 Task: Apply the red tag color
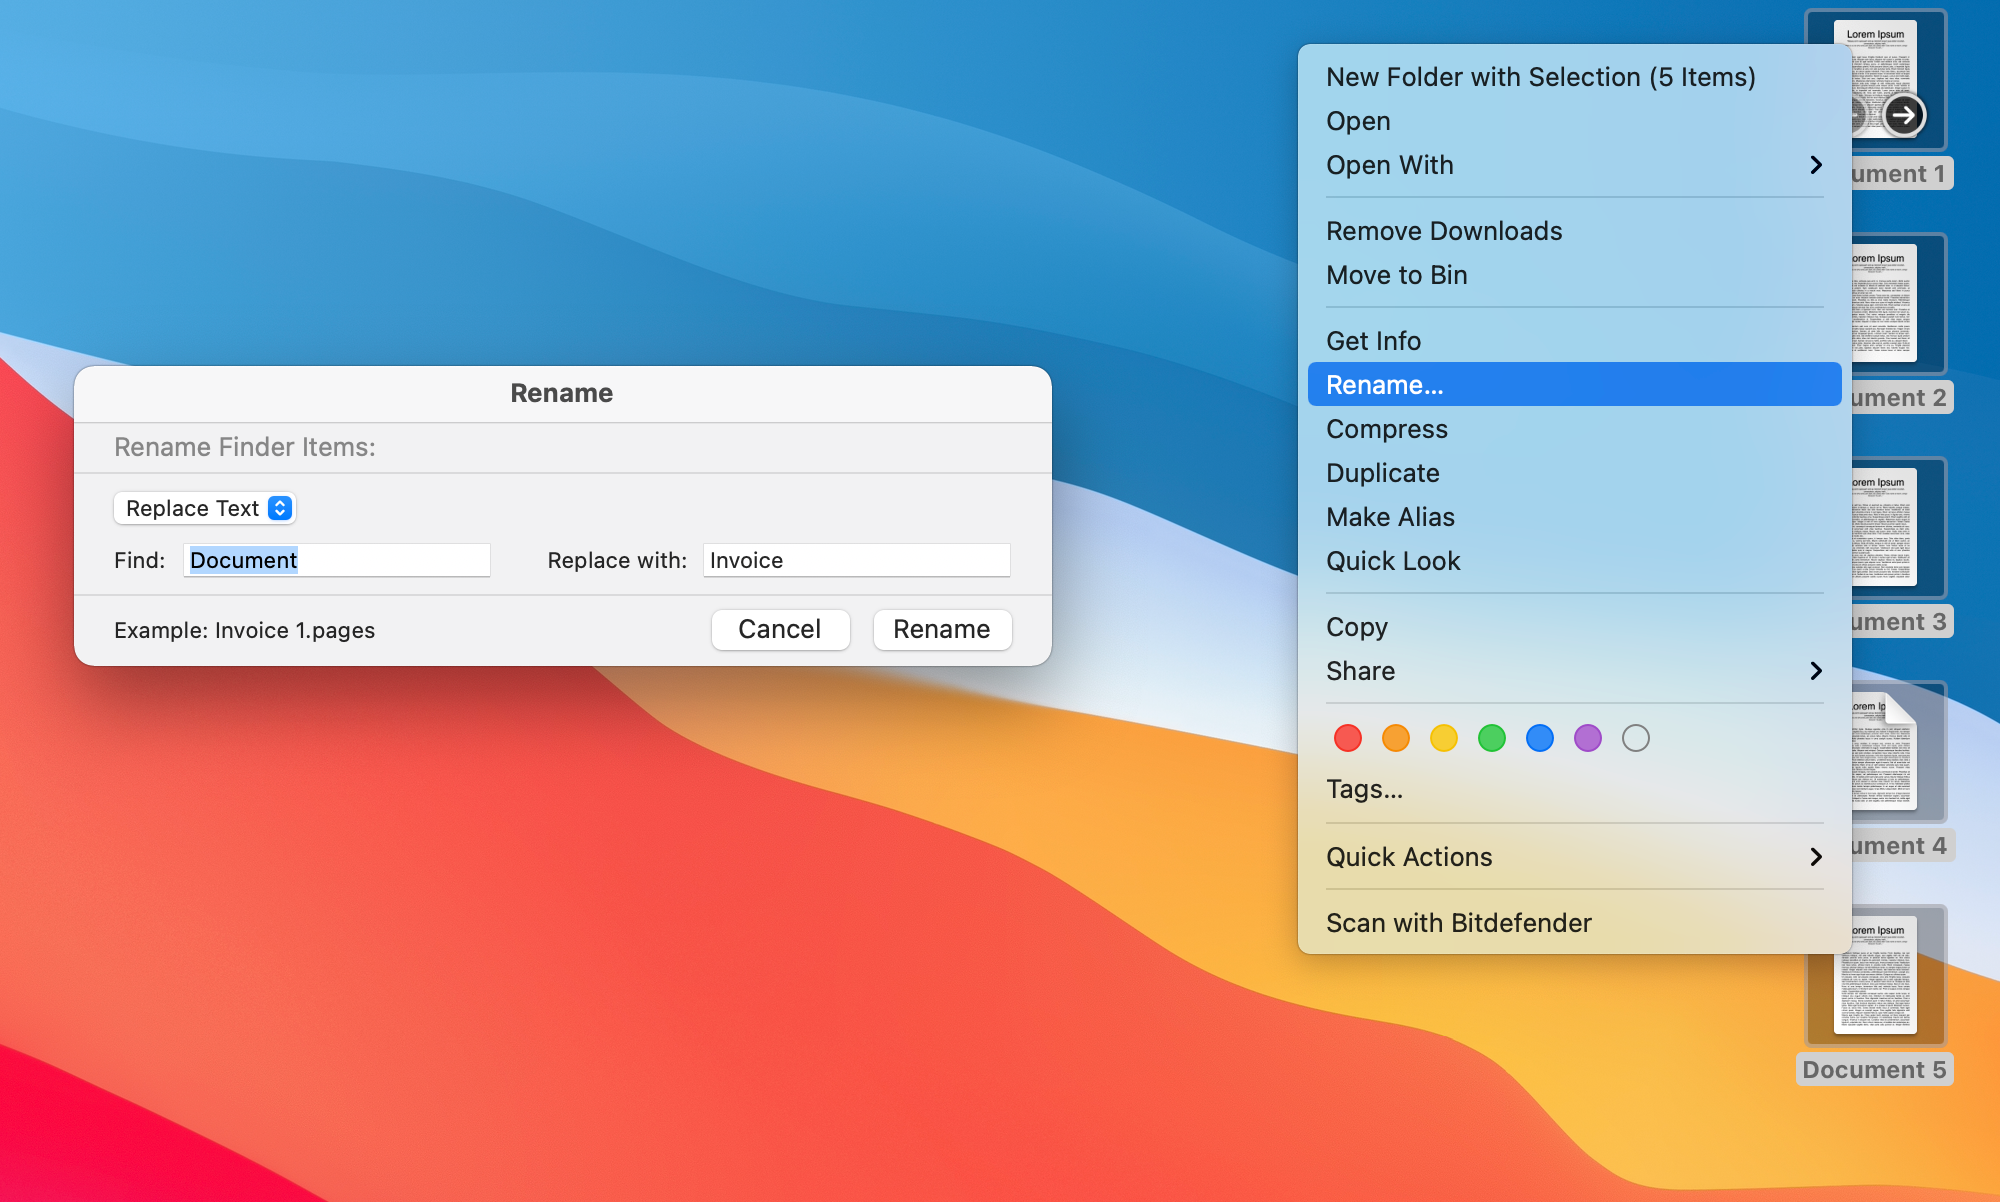(x=1348, y=738)
